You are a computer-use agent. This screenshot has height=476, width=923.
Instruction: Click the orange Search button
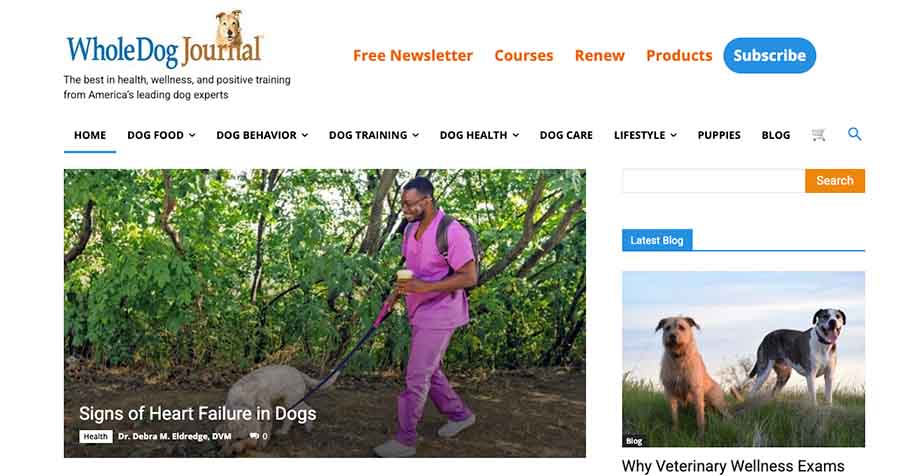[835, 181]
